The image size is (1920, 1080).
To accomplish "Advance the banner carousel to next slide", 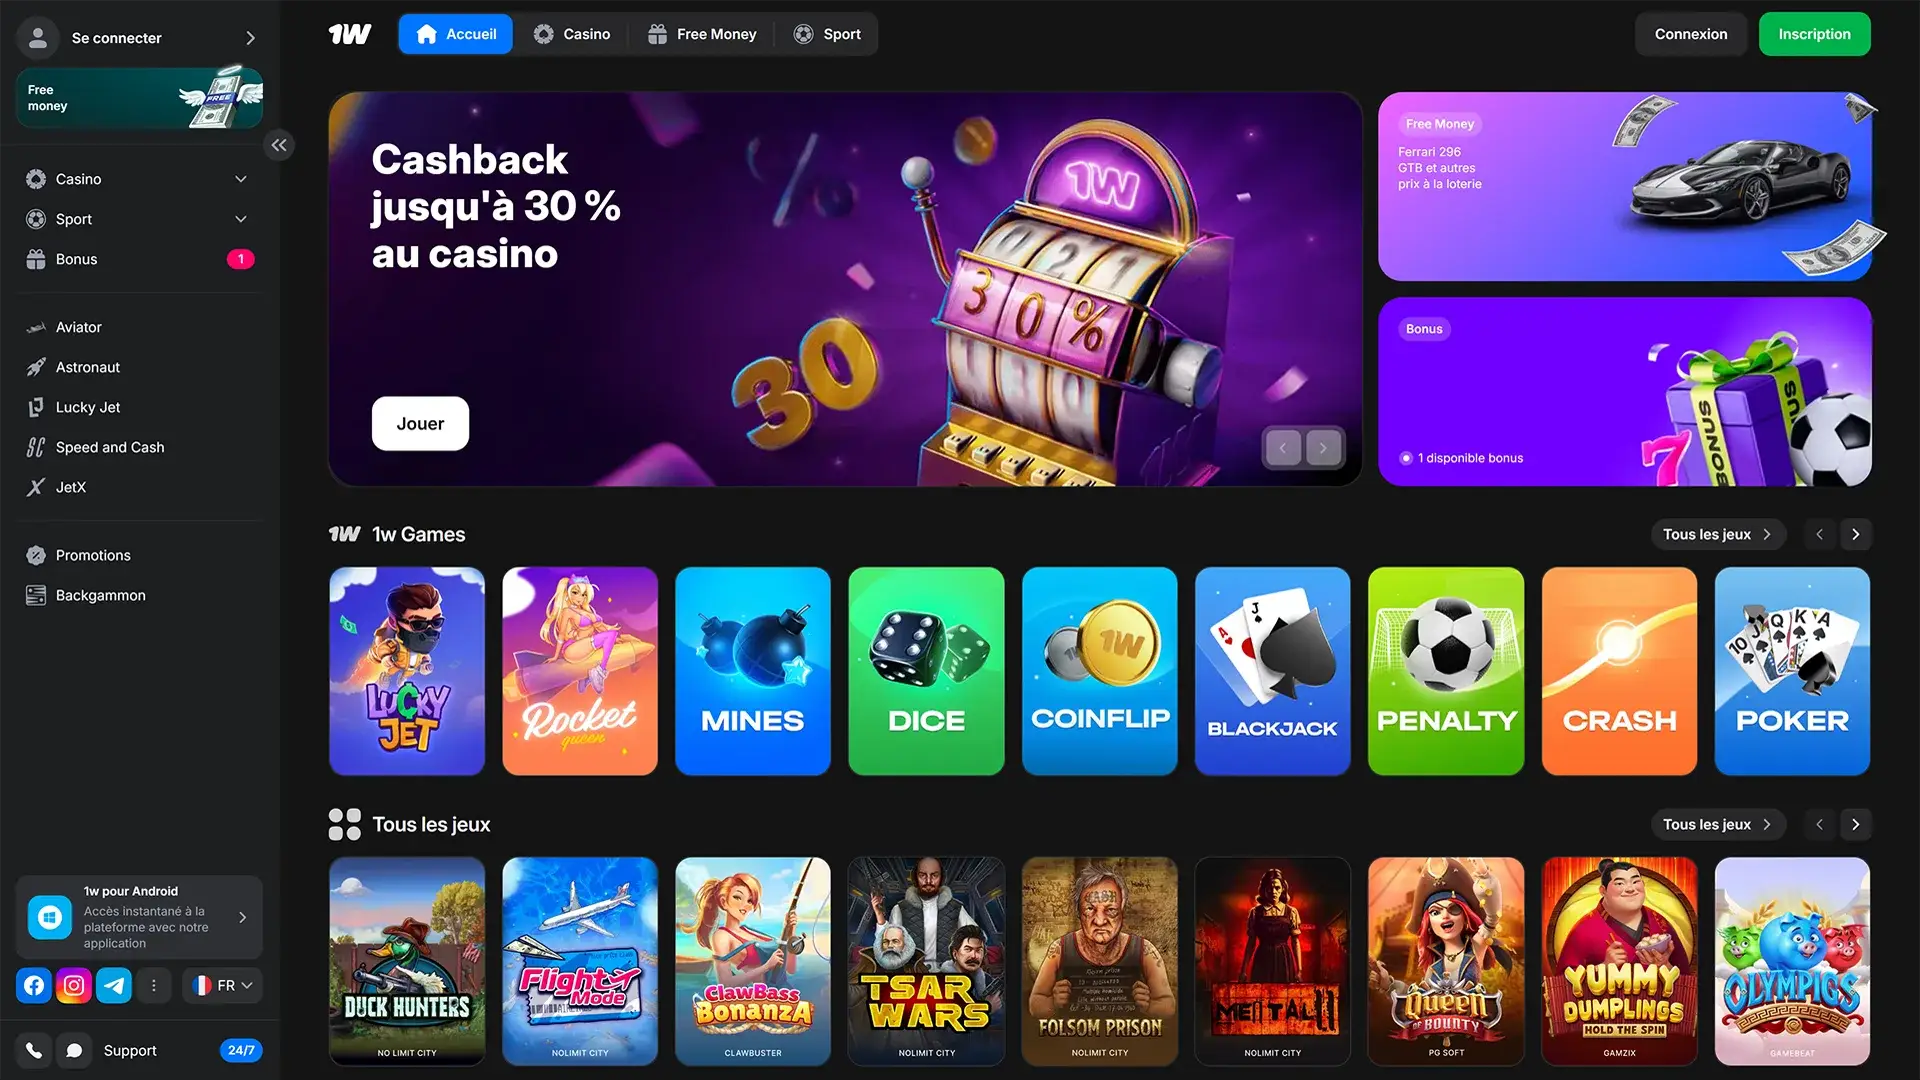I will pyautogui.click(x=1323, y=447).
